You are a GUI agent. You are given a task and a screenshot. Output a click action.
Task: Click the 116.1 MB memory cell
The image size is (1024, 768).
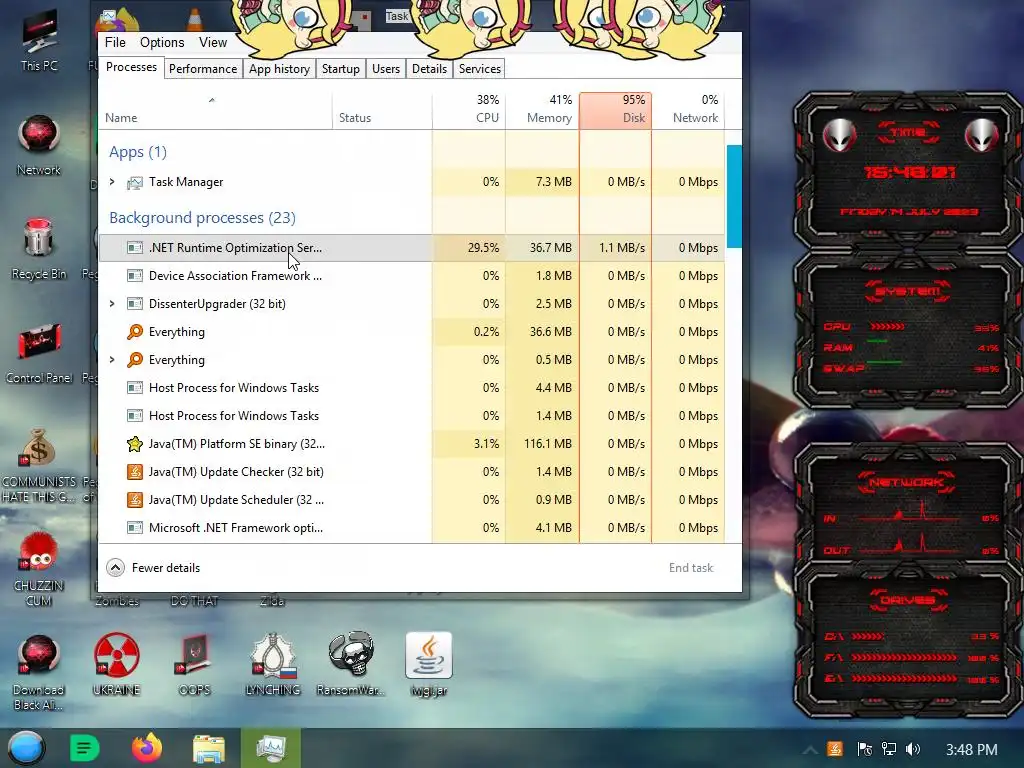542,444
